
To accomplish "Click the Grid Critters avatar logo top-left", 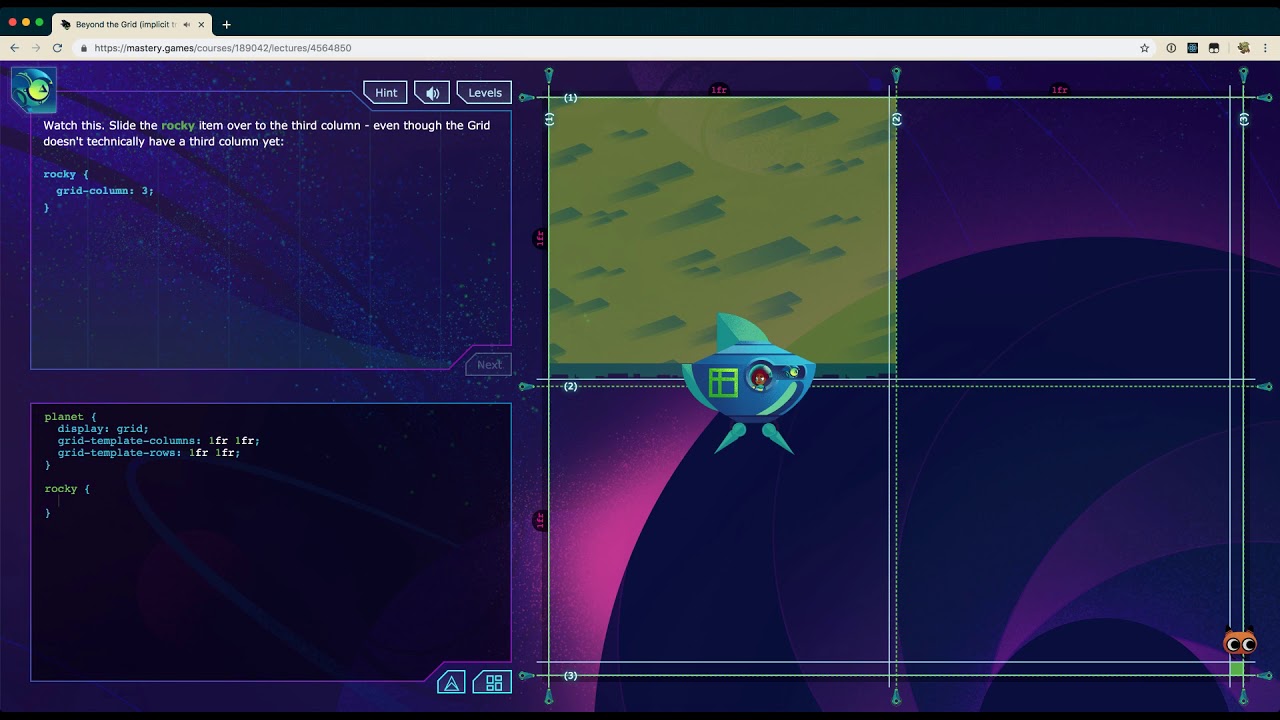I will 34,90.
